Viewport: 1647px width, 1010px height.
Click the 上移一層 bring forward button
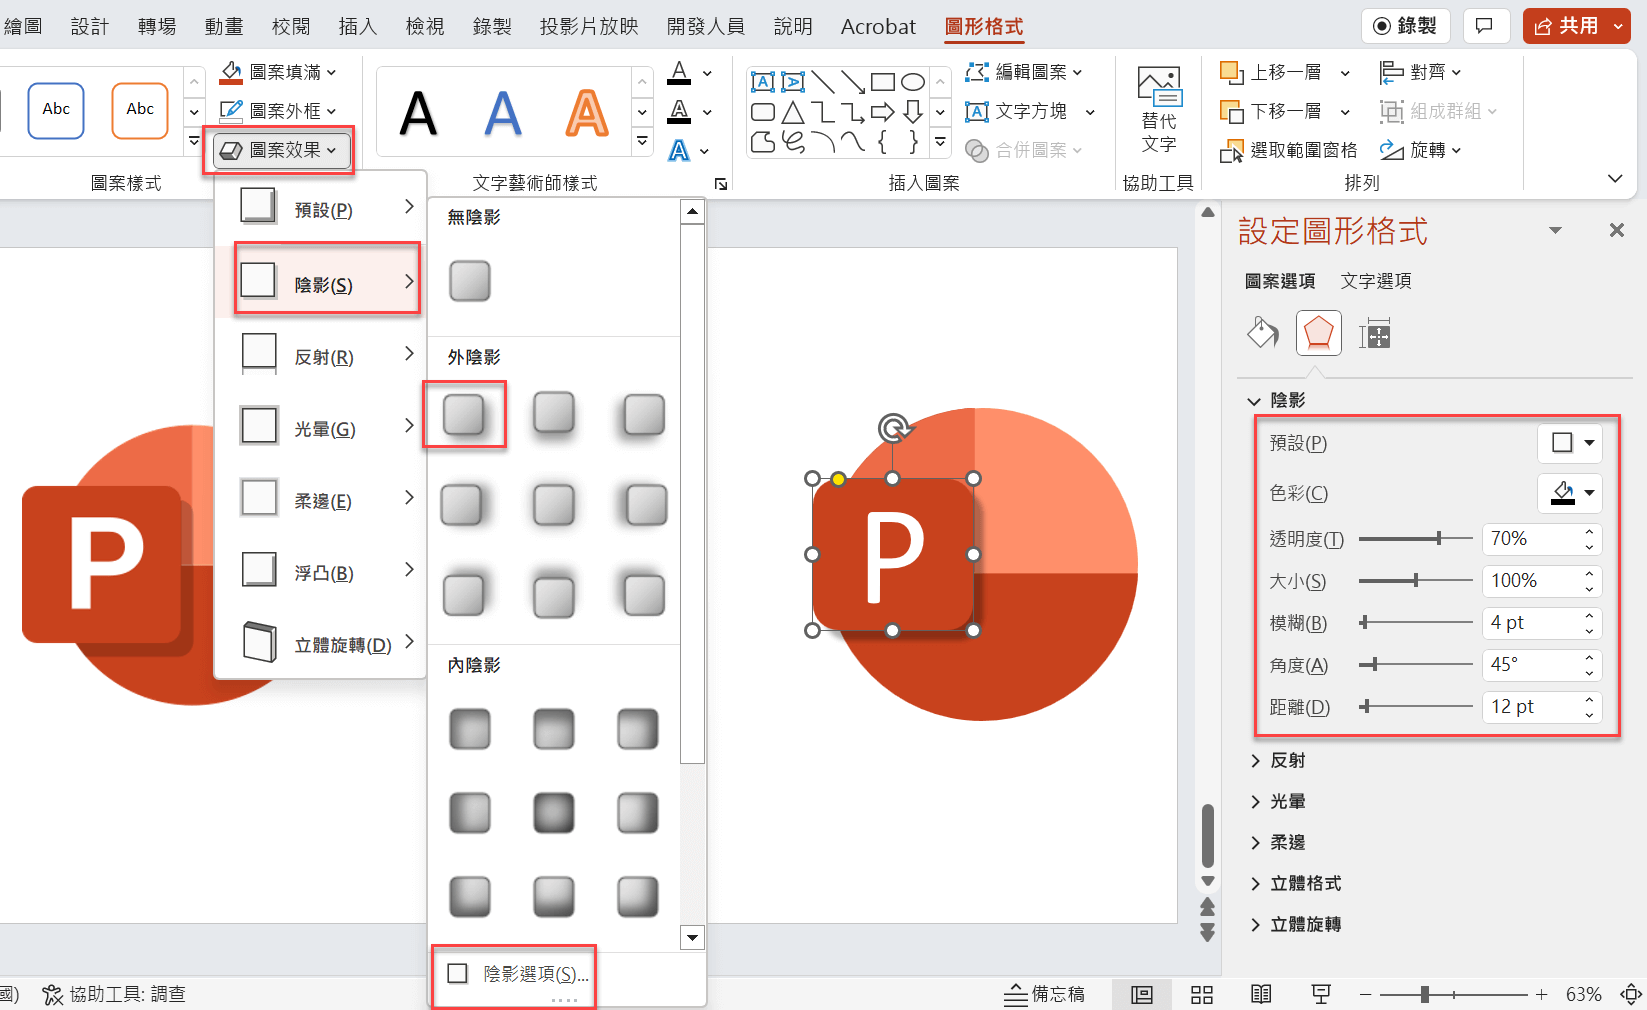(1271, 72)
